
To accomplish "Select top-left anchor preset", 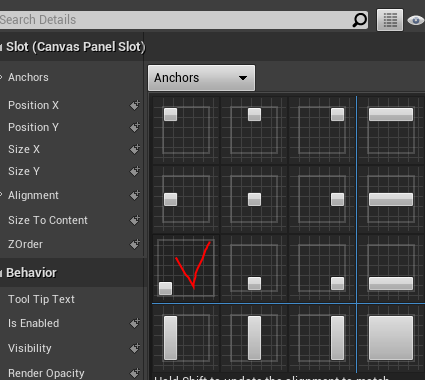I will [x=186, y=130].
